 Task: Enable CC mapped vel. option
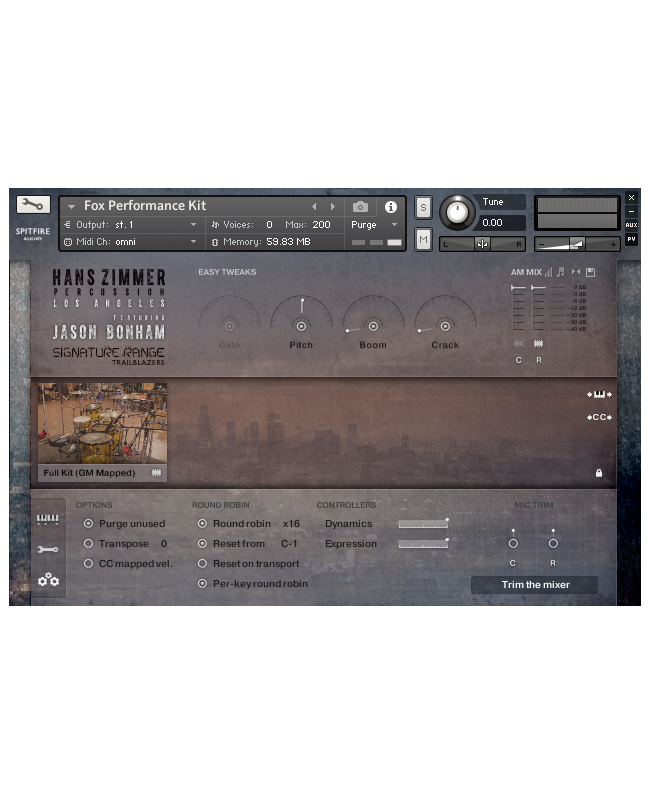tap(89, 564)
